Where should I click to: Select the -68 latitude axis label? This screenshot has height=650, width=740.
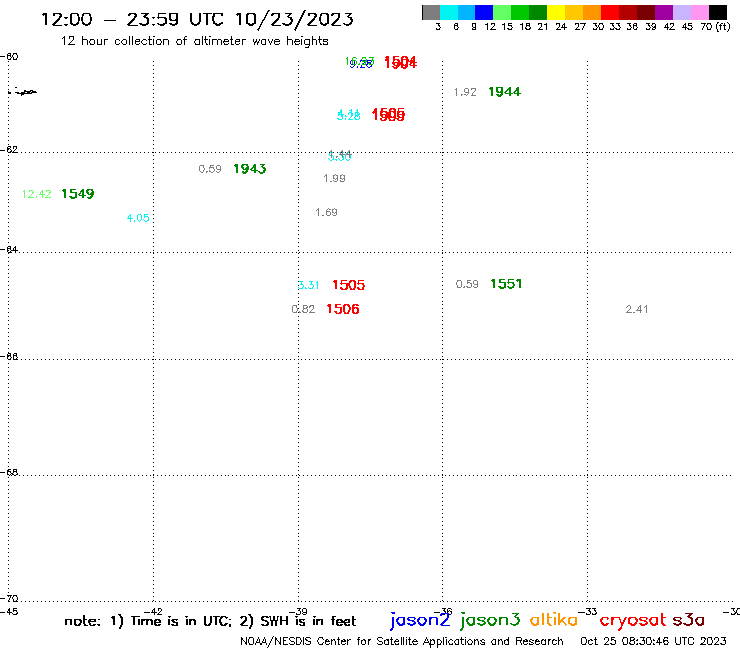point(9,473)
